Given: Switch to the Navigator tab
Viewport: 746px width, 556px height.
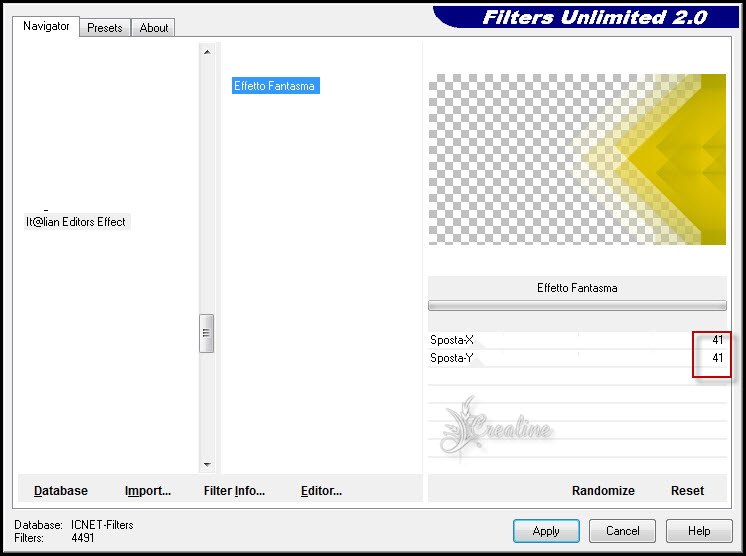Looking at the screenshot, I should [47, 27].
